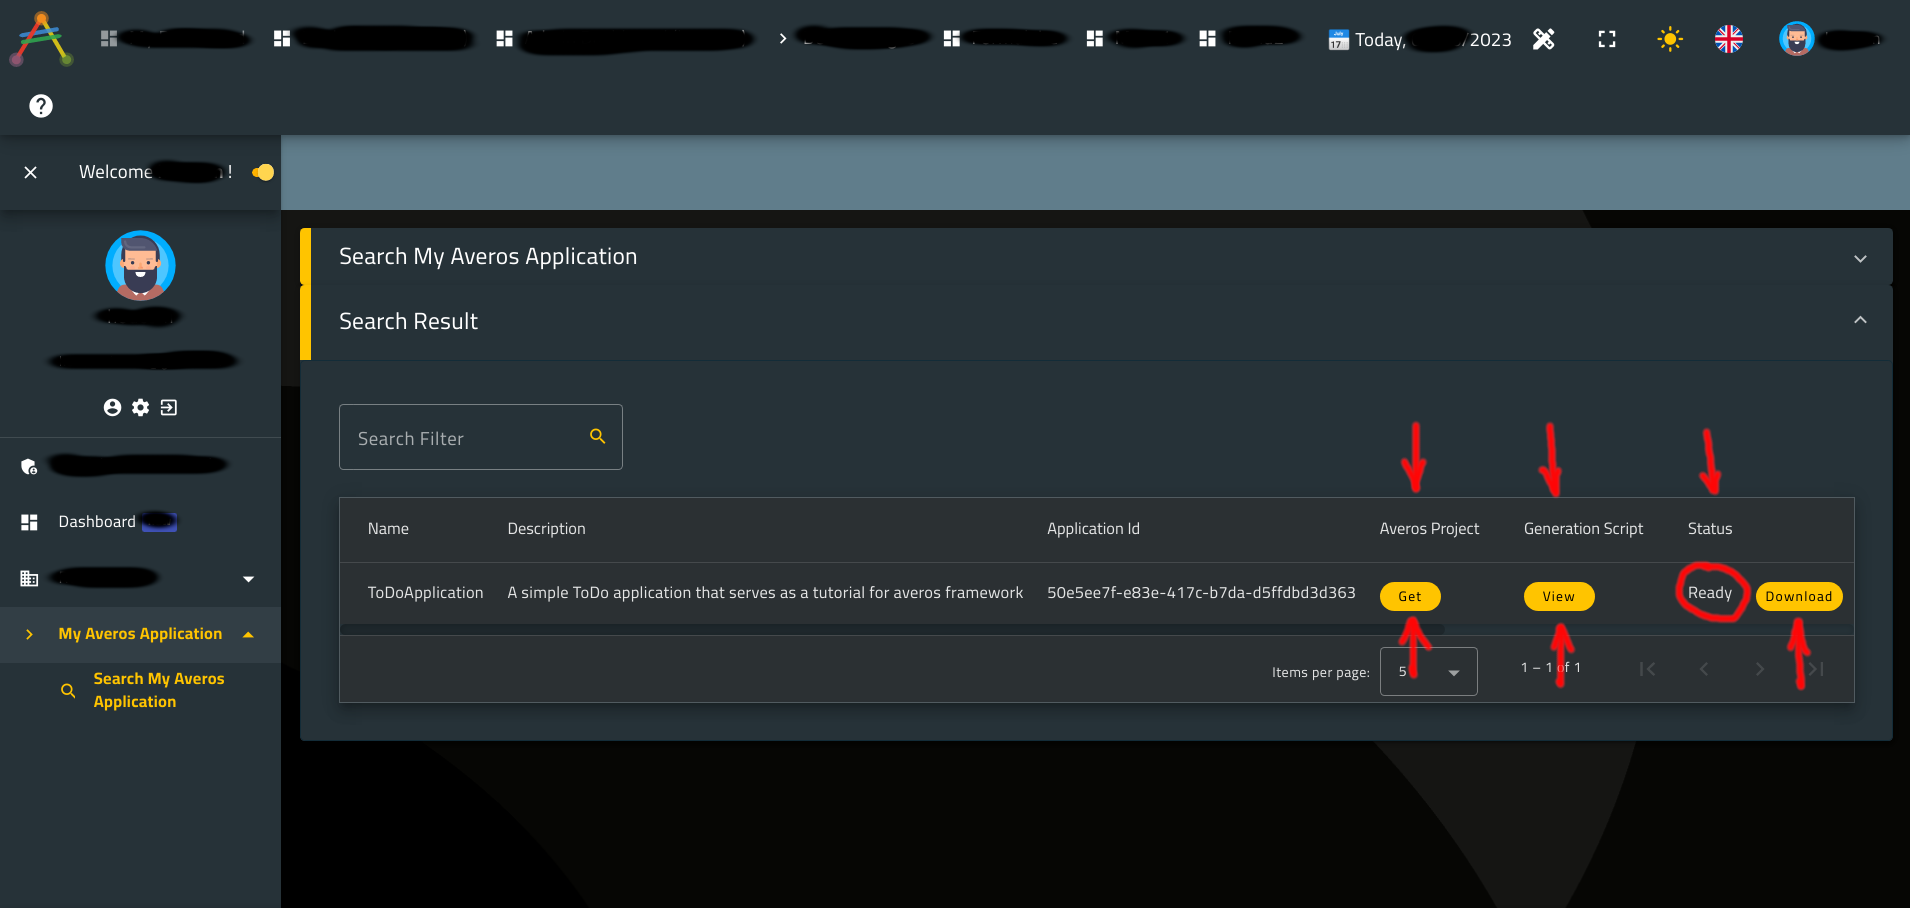1910x908 pixels.
Task: Click the Ready status text
Action: [x=1710, y=593]
